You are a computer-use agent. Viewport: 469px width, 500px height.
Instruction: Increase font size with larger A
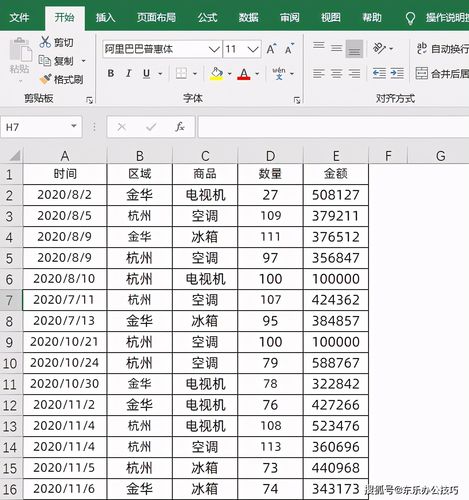coord(271,49)
